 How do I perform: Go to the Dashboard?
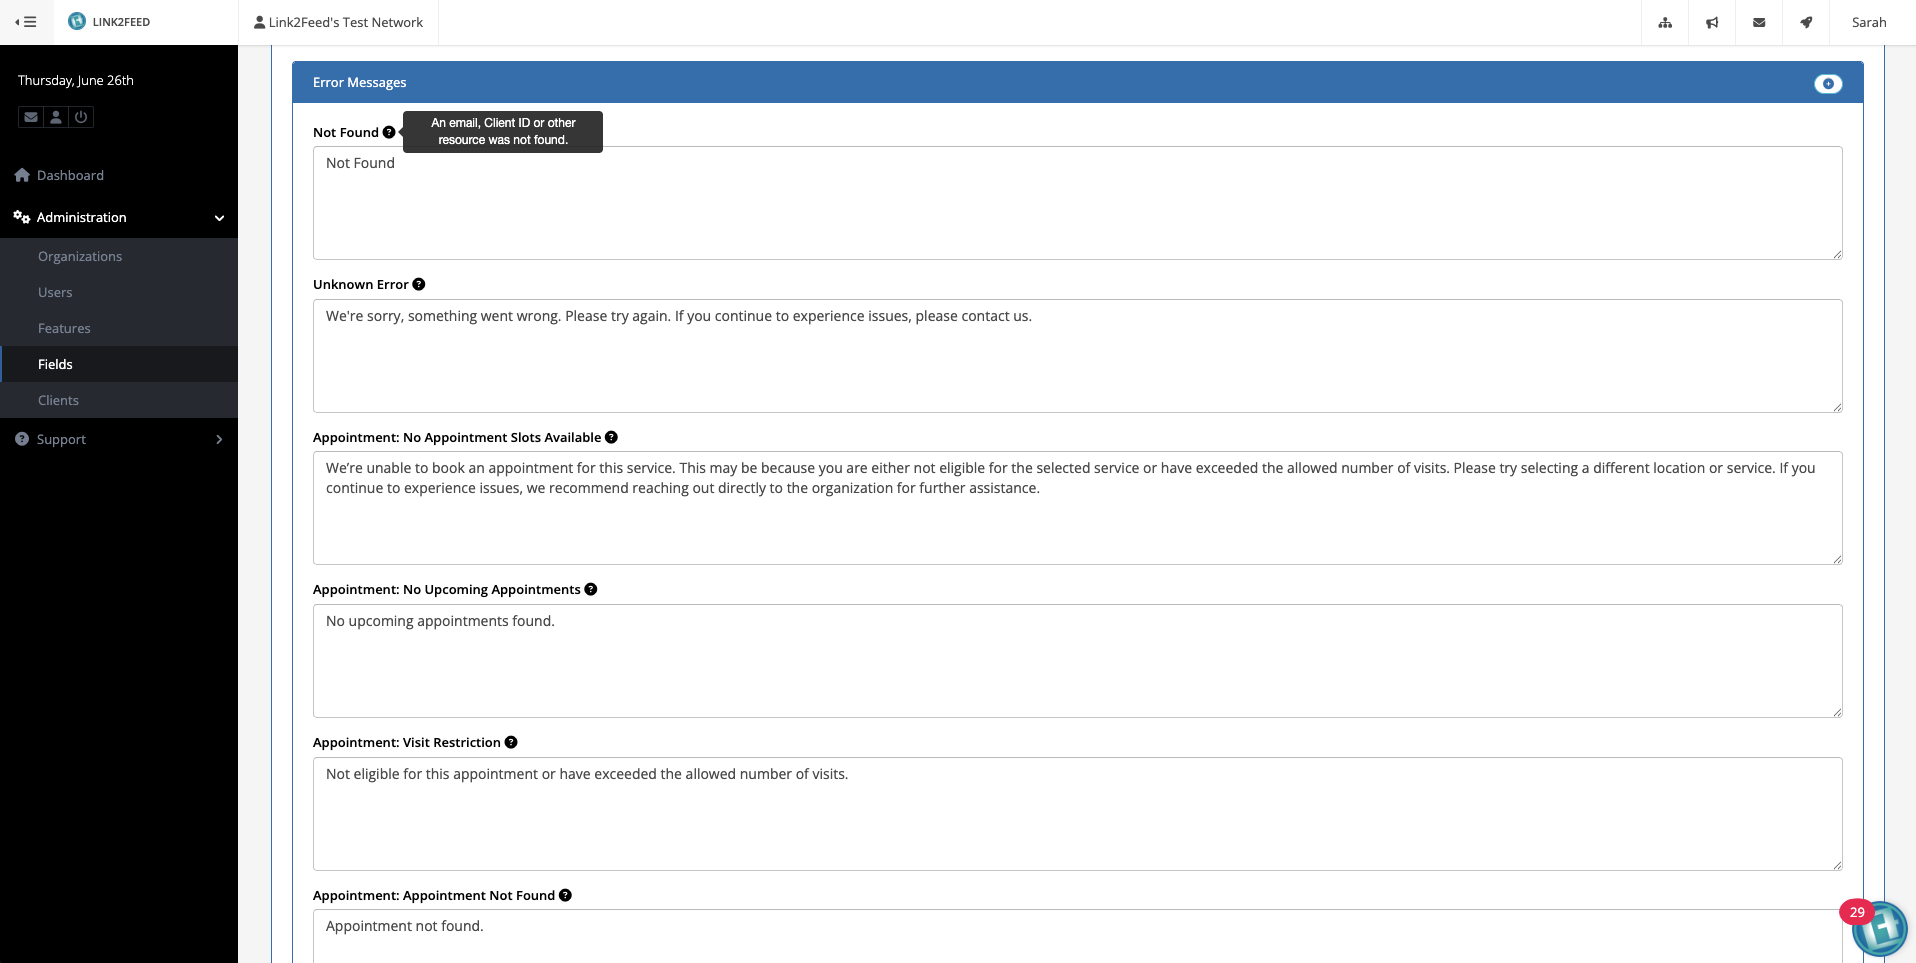(70, 175)
